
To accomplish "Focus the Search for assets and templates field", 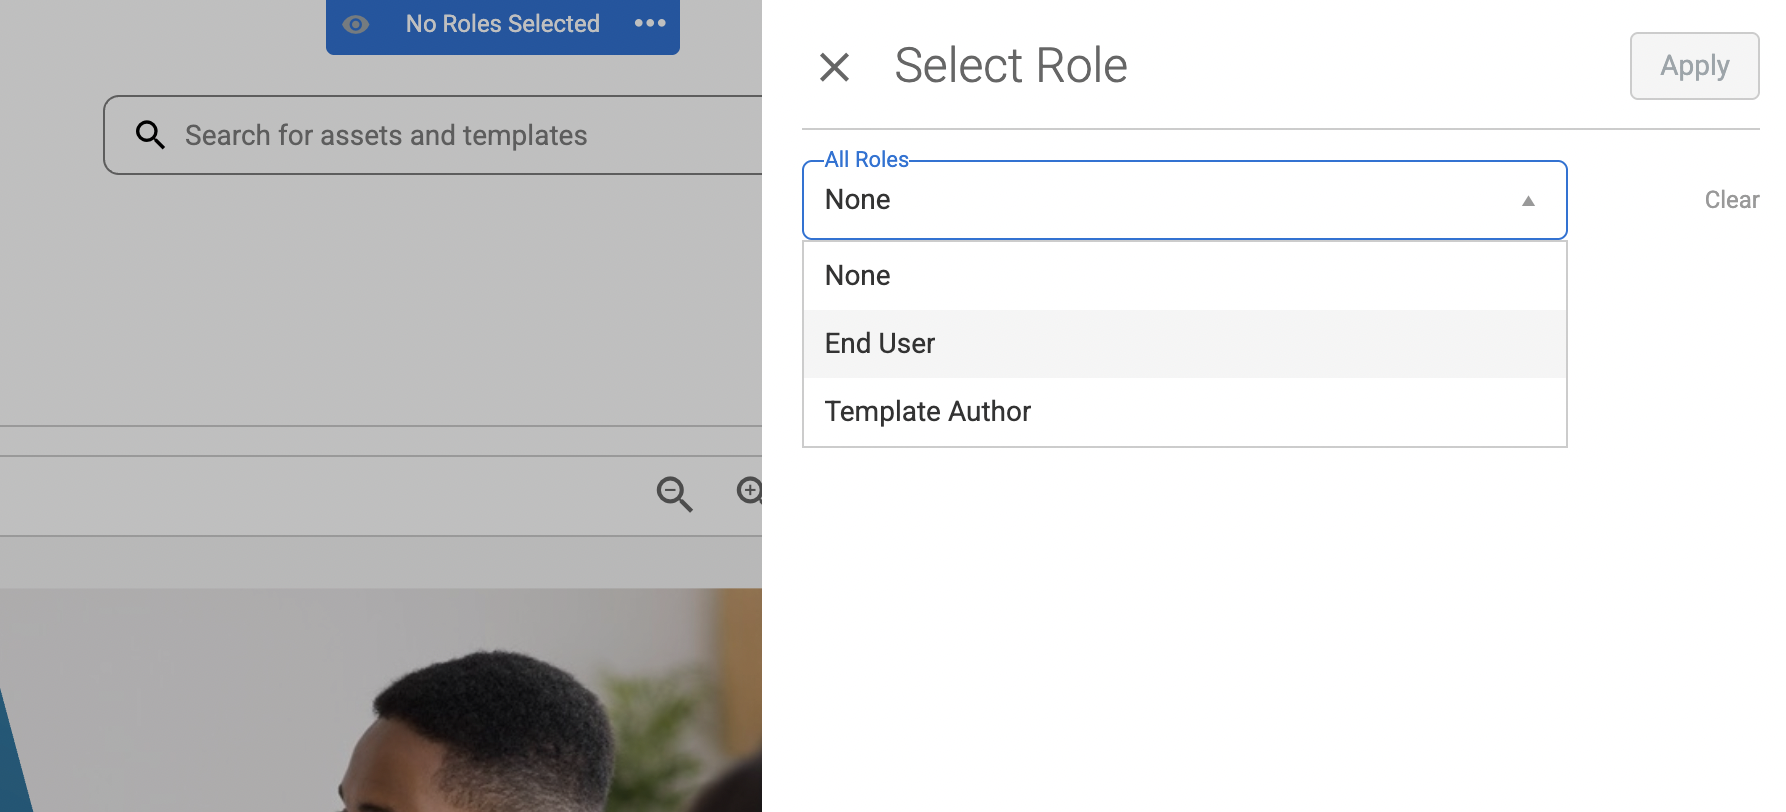I will click(450, 135).
